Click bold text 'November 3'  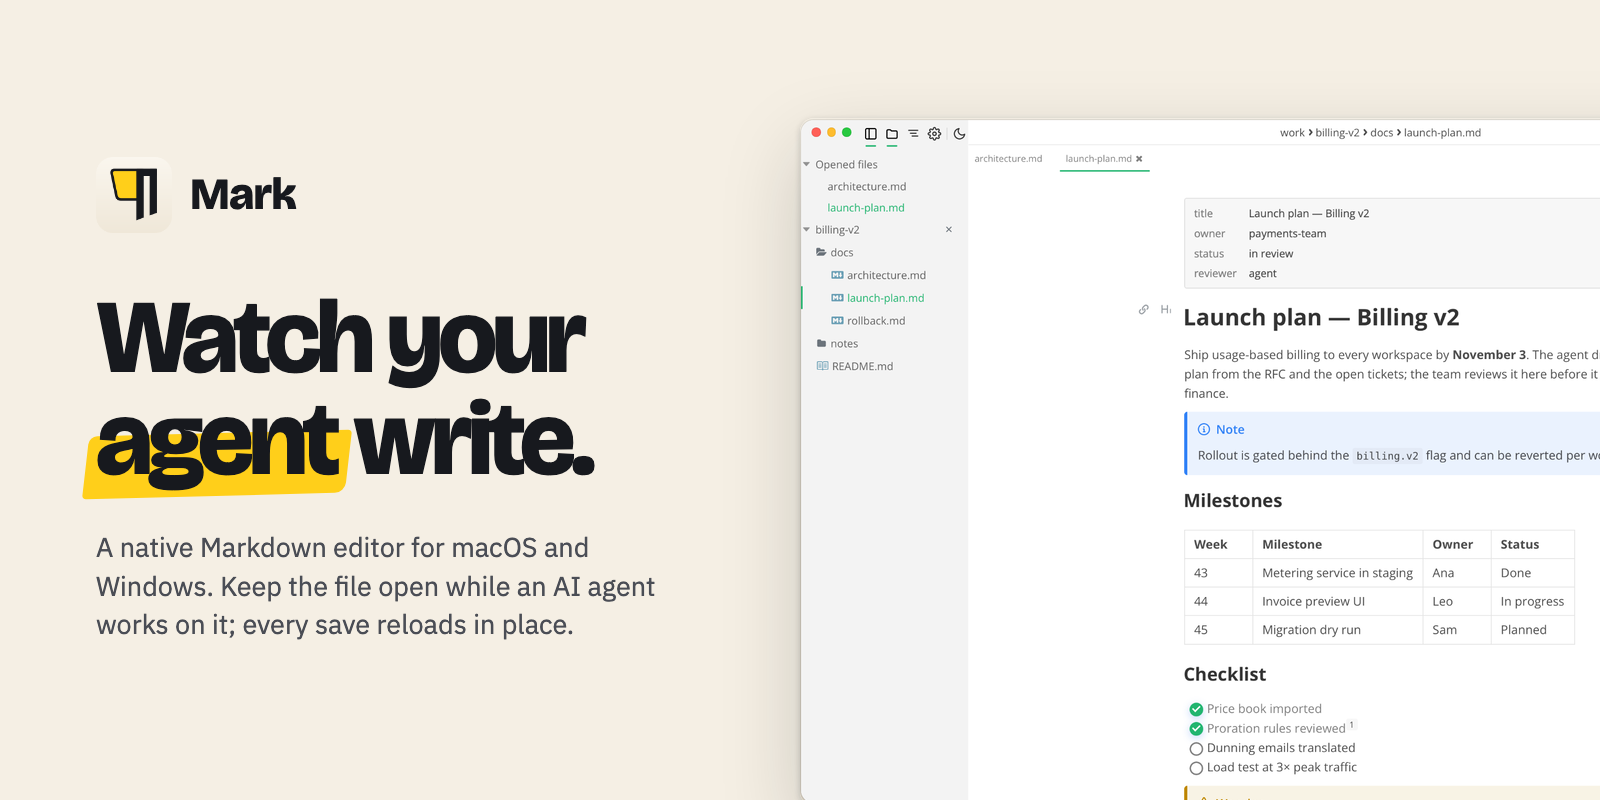point(1489,355)
